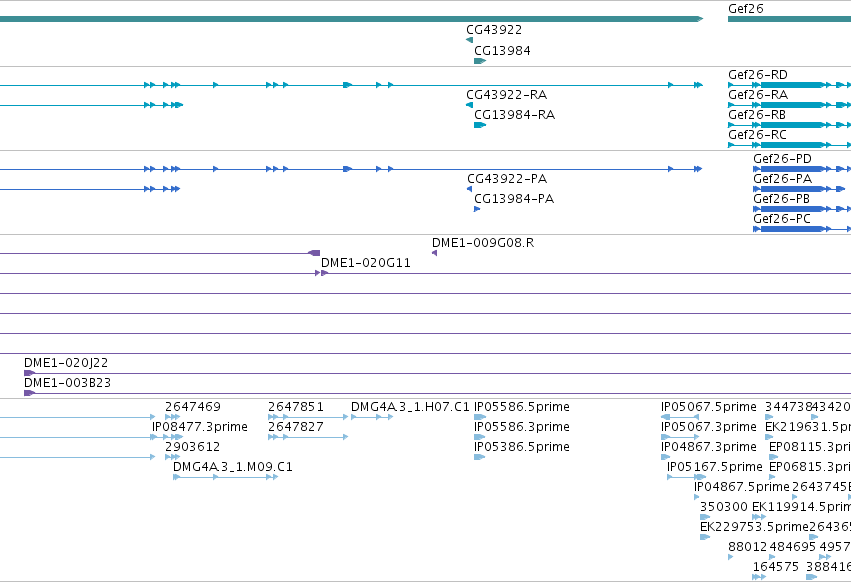
Task: Select the IP05386.5prime EST label
Action: click(522, 447)
